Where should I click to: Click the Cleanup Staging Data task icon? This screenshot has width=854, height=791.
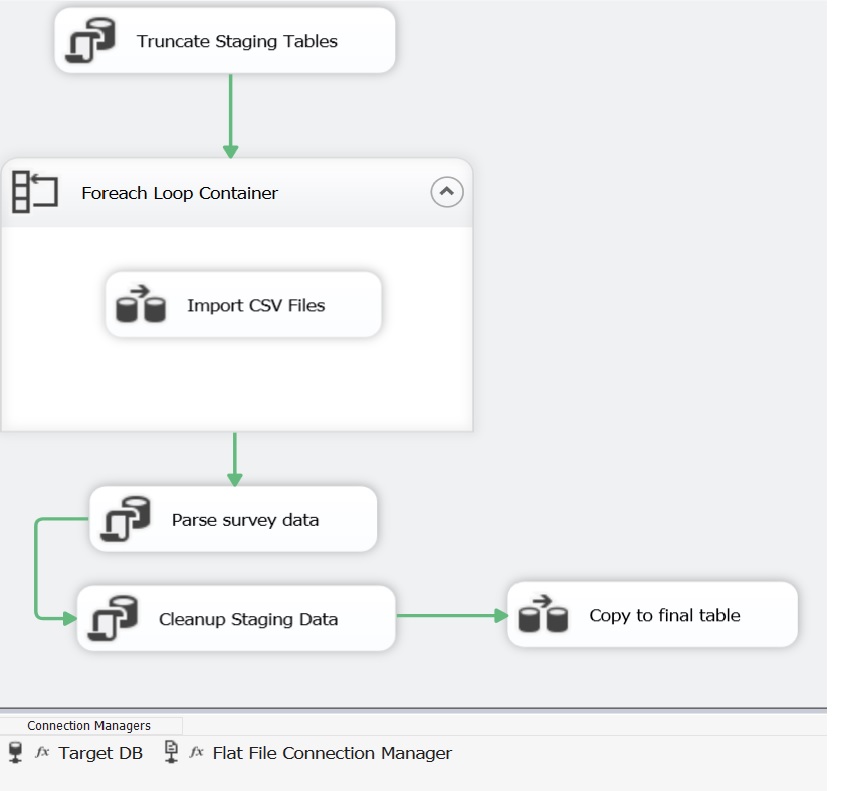114,618
